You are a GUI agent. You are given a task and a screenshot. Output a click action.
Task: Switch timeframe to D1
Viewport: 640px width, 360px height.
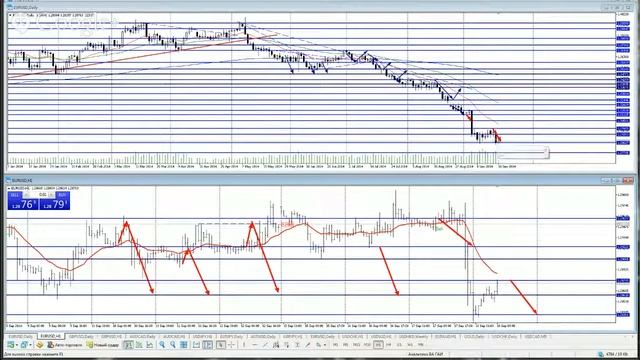pos(399,345)
